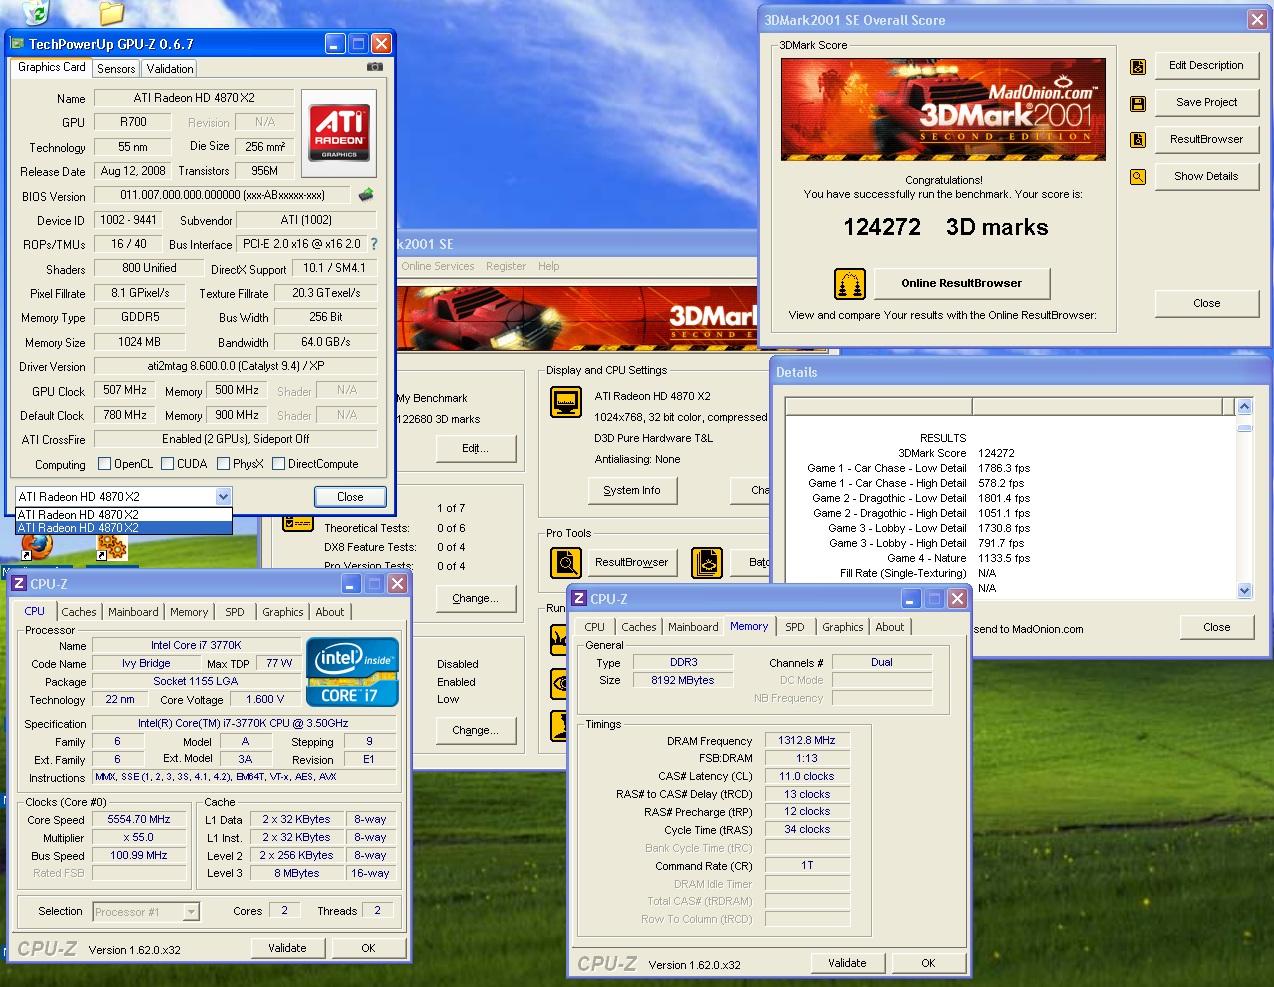Click Validate in the CPU-Z Memory window
The height and width of the screenshot is (987, 1274).
pos(847,963)
